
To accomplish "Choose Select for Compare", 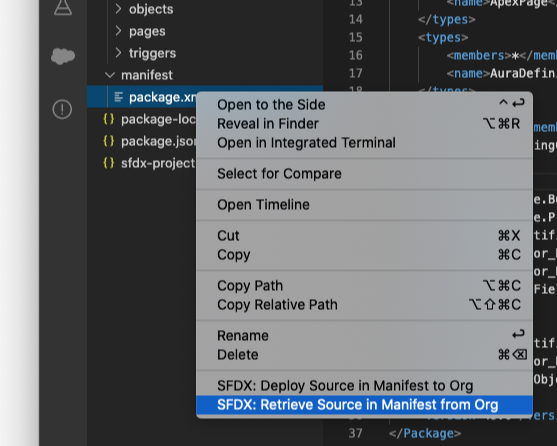I will tap(364, 174).
